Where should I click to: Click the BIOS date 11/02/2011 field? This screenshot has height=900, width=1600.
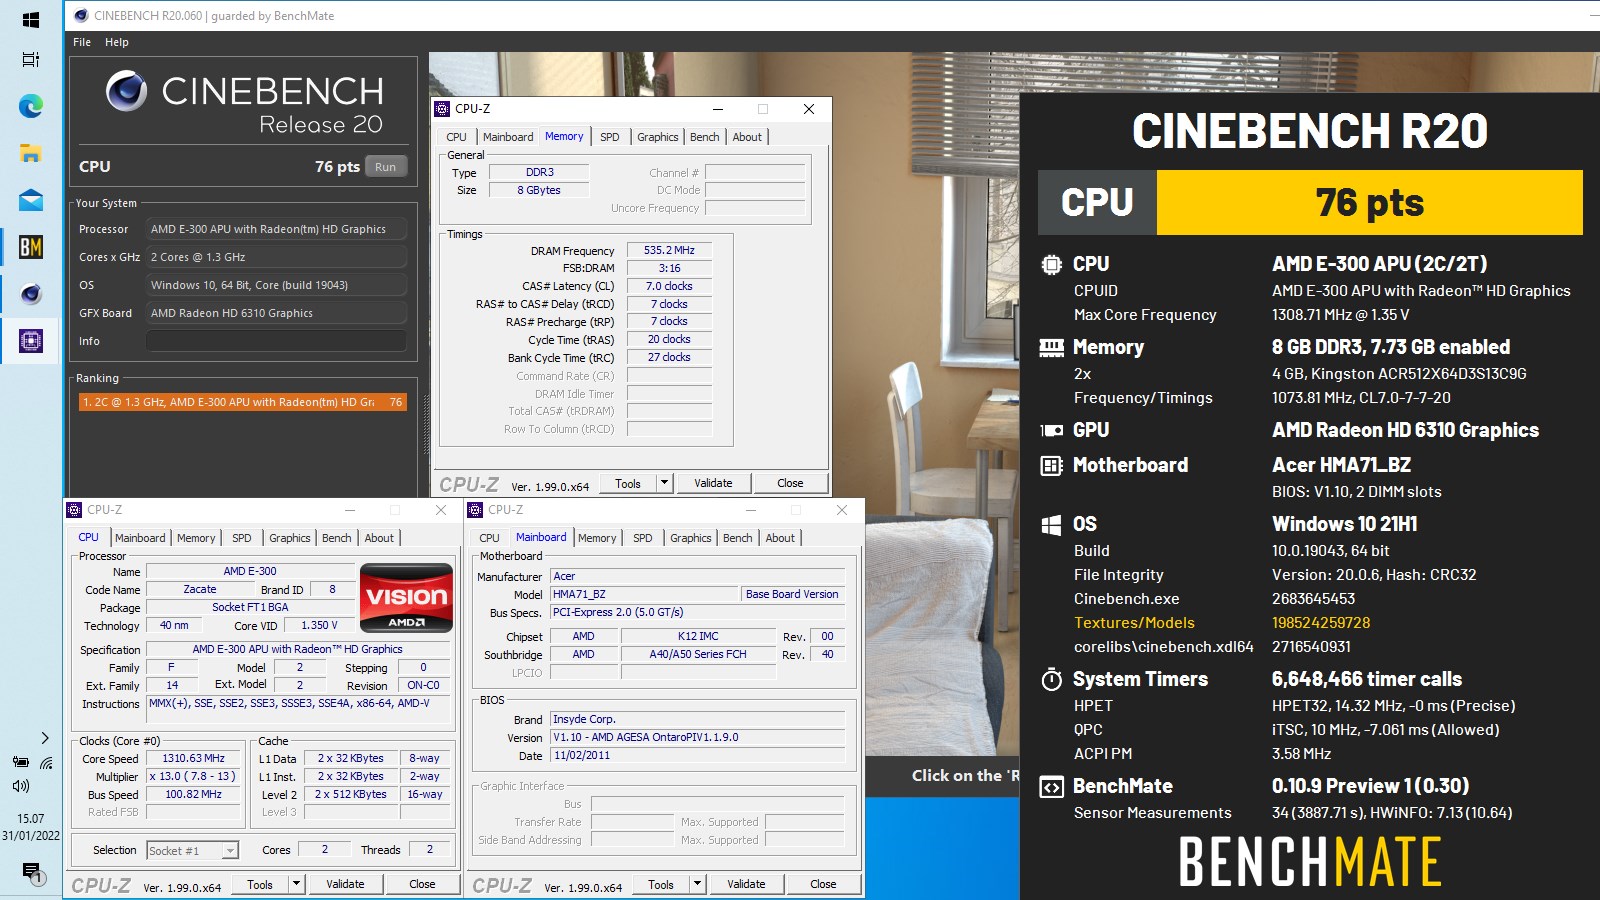[x=697, y=756]
